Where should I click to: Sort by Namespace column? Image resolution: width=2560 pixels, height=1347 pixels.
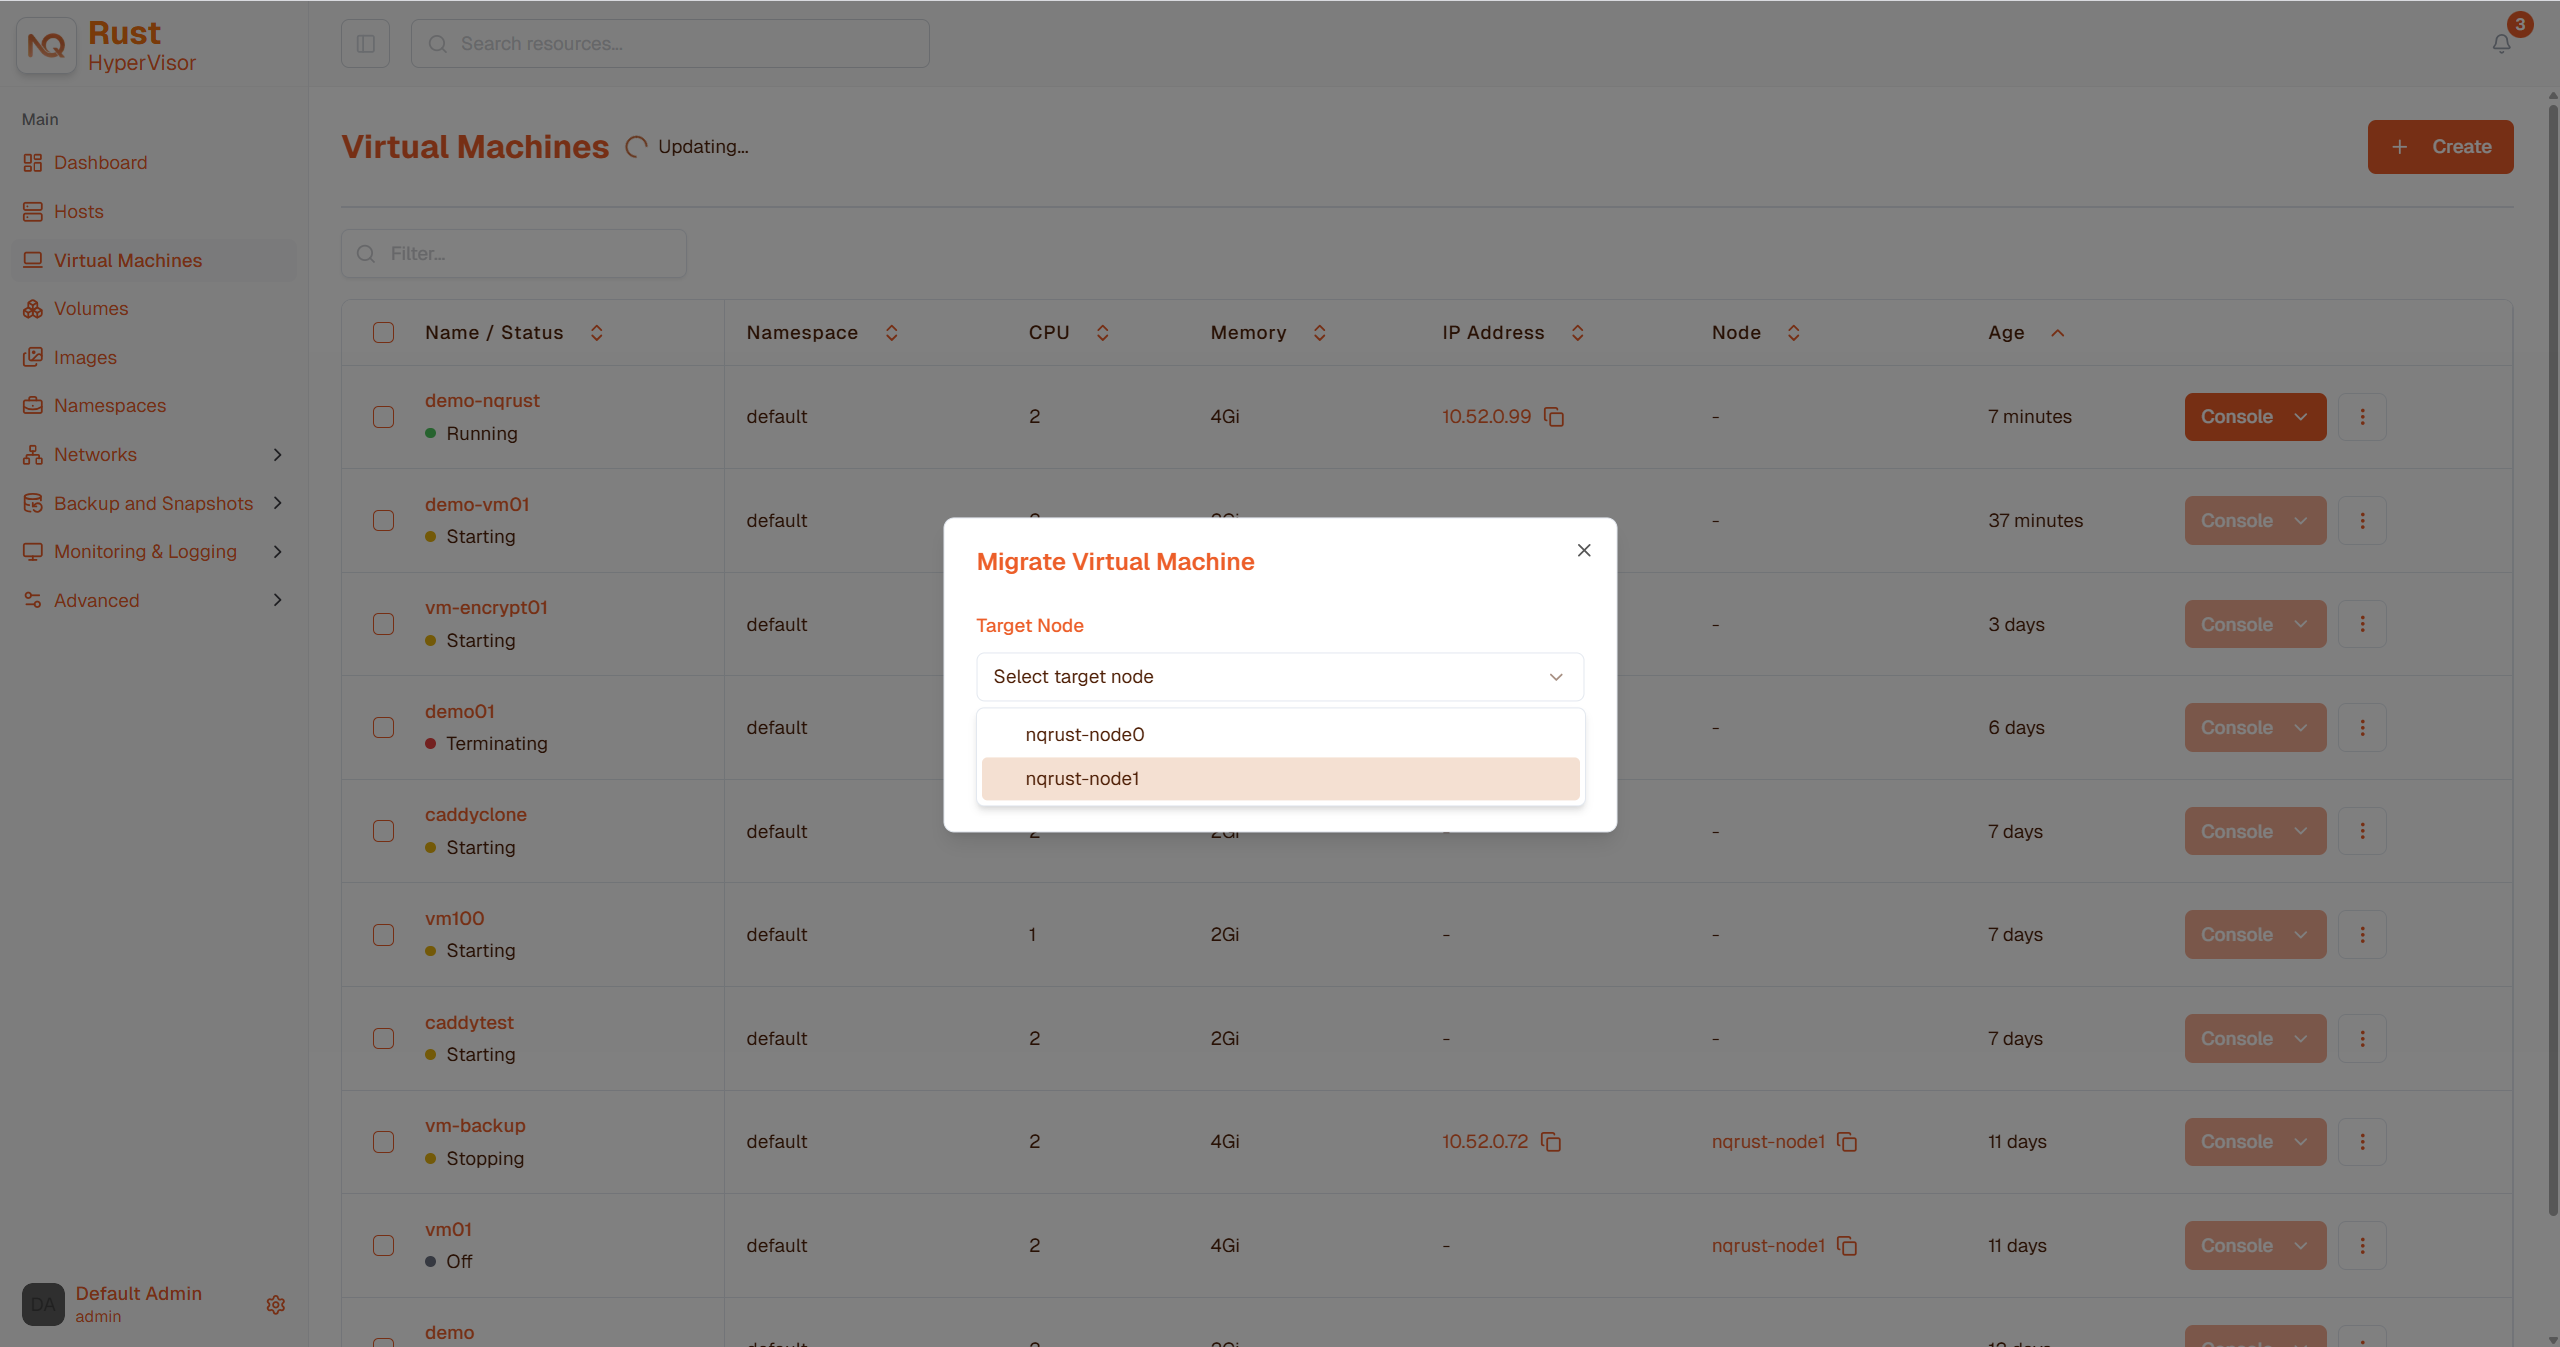(891, 333)
